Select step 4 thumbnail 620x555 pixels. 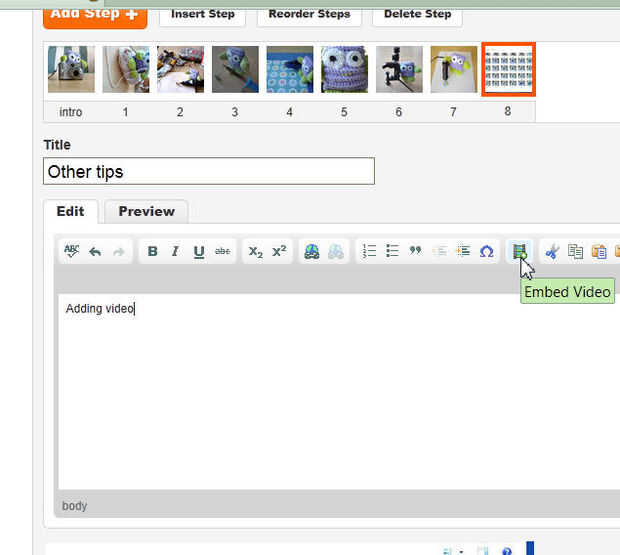point(290,70)
